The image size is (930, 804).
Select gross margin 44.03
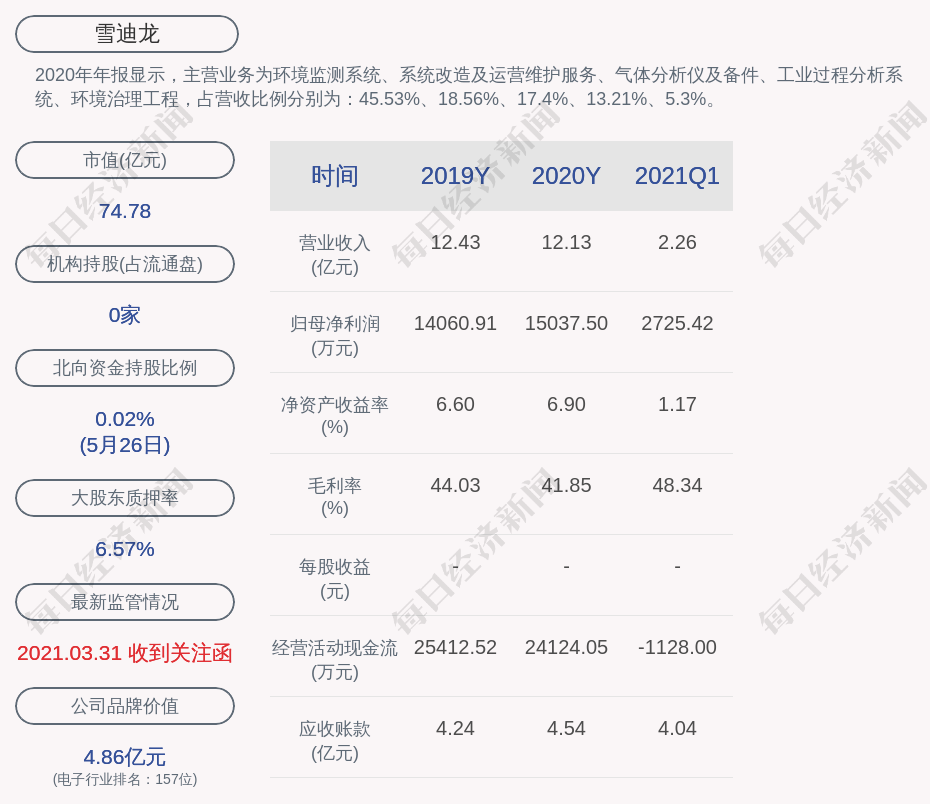(456, 486)
